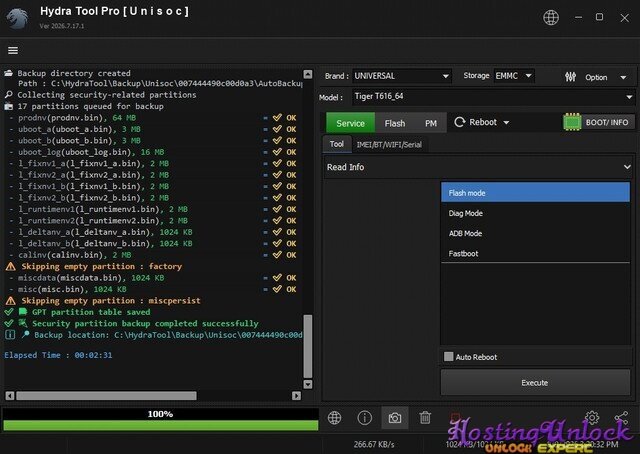The image size is (640, 454).
Task: Select ADB Mode in the list
Action: (x=535, y=233)
